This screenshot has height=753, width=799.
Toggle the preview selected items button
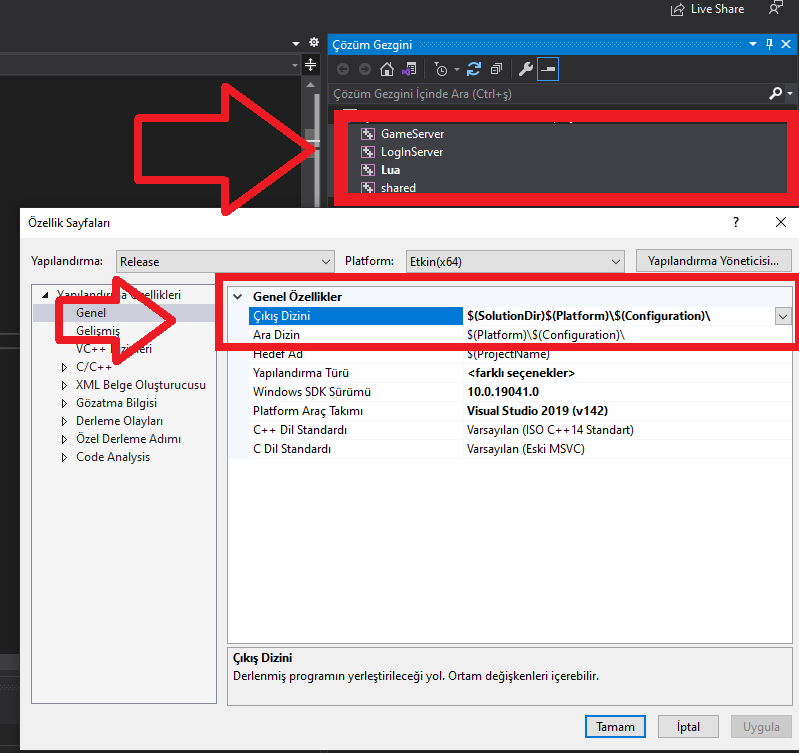tap(548, 69)
